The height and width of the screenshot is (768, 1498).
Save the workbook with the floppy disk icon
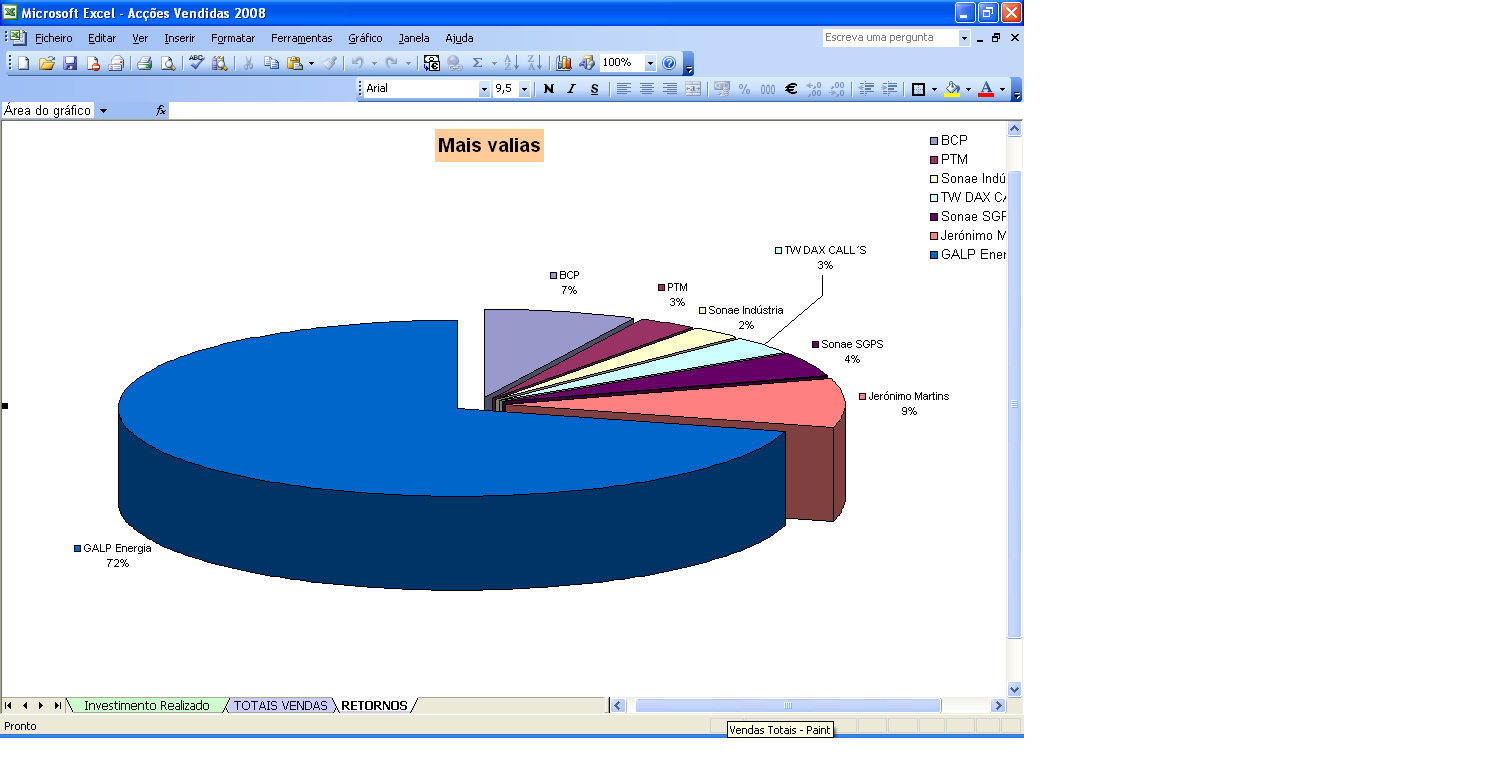(x=70, y=63)
